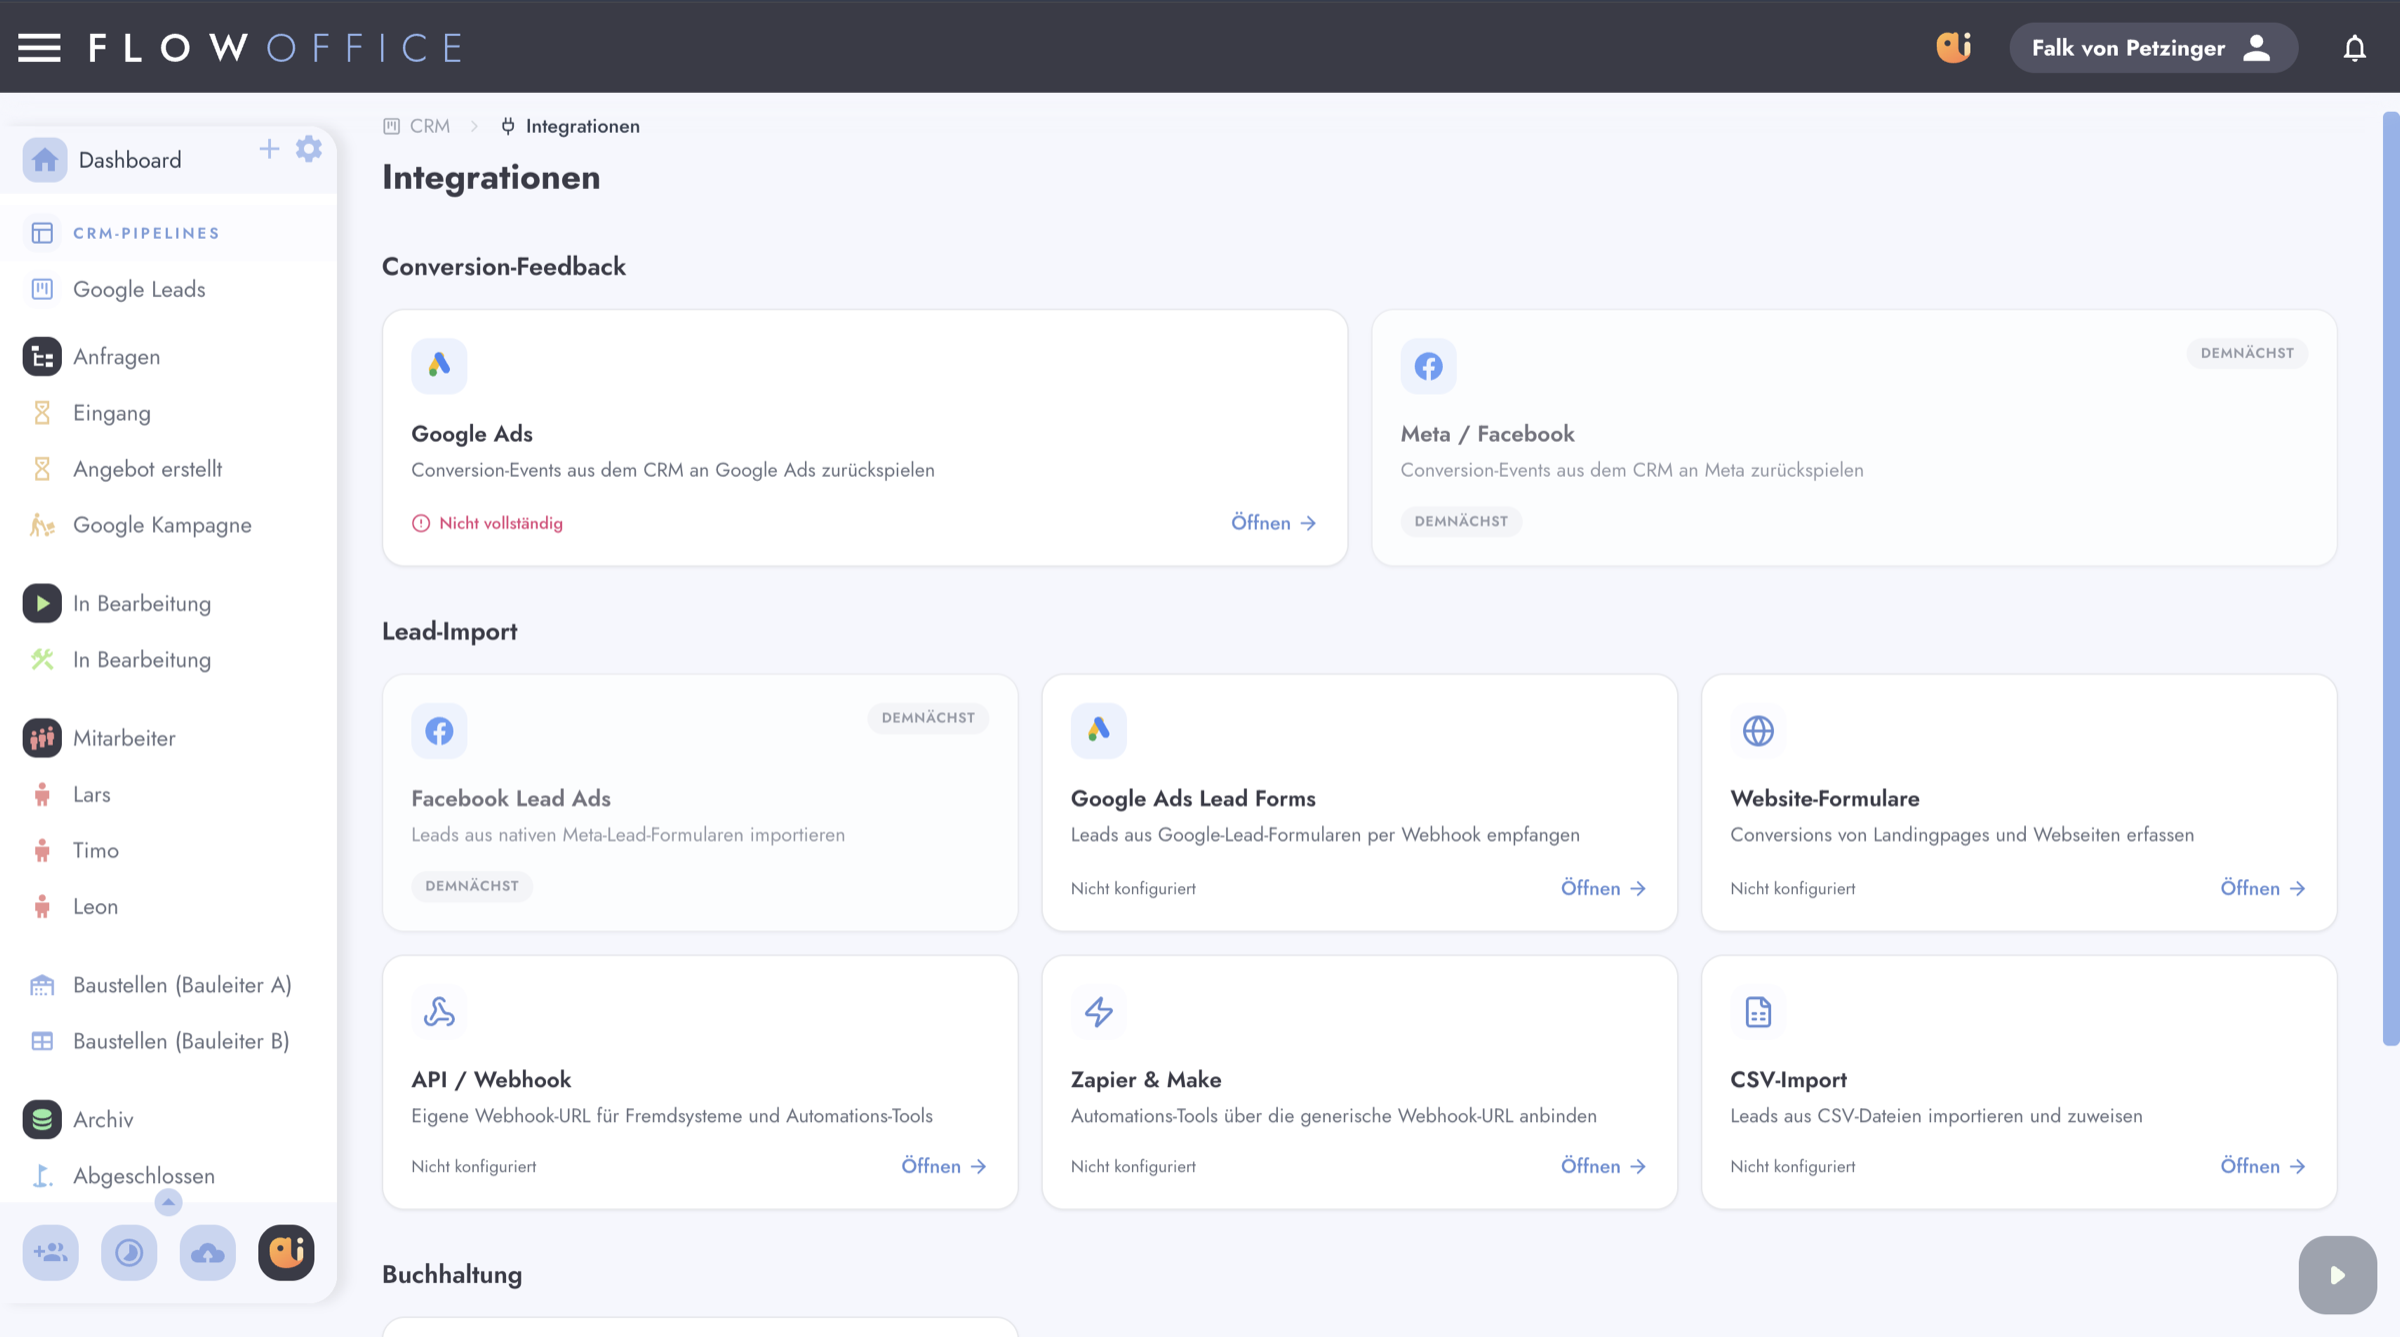The height and width of the screenshot is (1337, 2400).
Task: Click Nicht vollständig status
Action: pos(487,523)
